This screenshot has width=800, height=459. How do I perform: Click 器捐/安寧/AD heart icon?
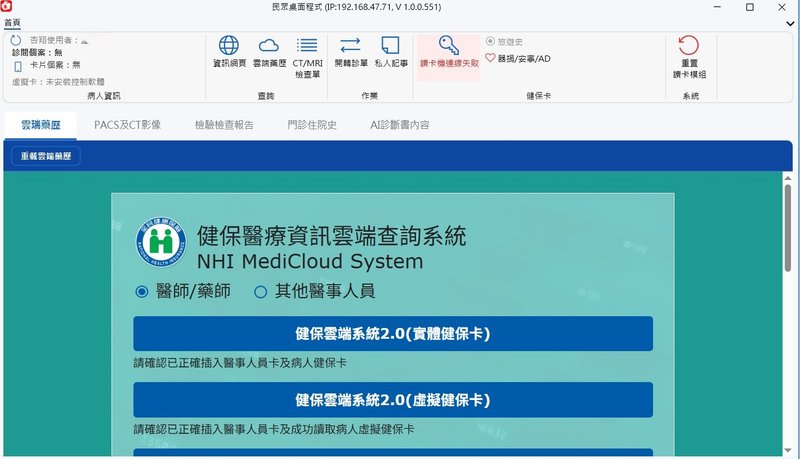click(490, 58)
